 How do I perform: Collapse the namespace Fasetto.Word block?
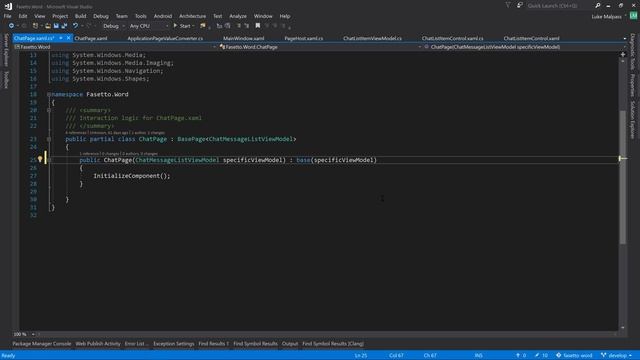point(49,94)
